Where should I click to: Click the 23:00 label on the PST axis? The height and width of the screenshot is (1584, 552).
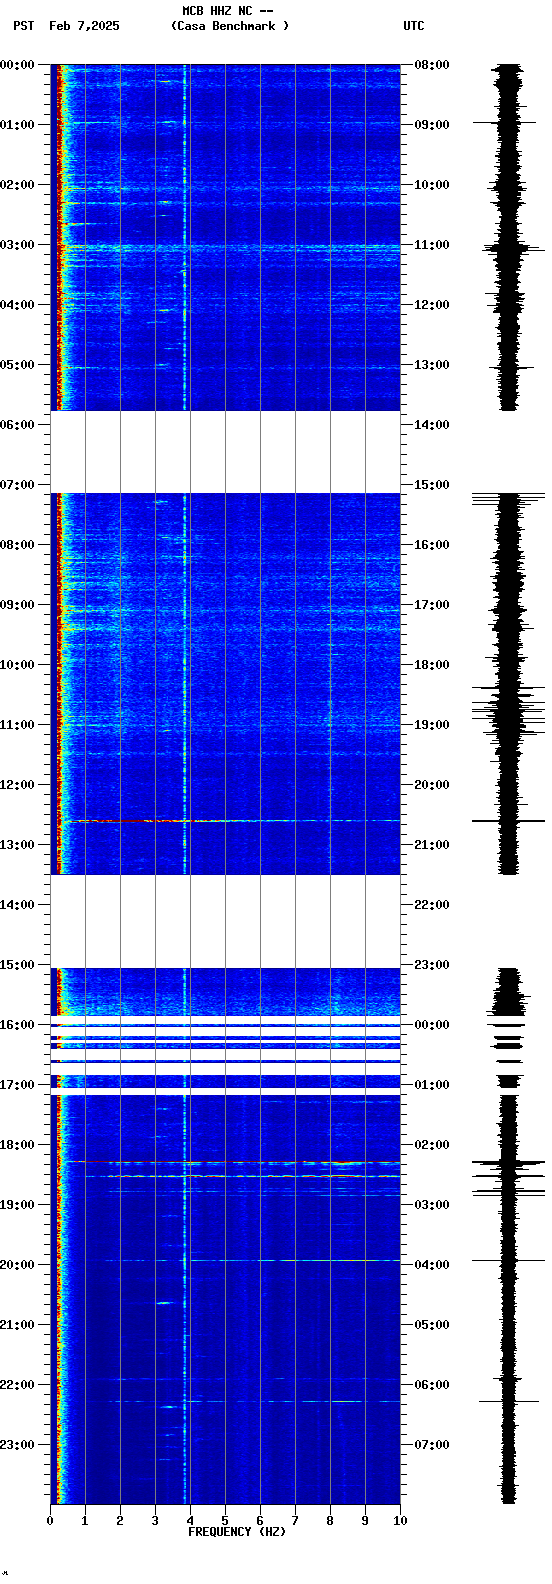pos(17,1445)
